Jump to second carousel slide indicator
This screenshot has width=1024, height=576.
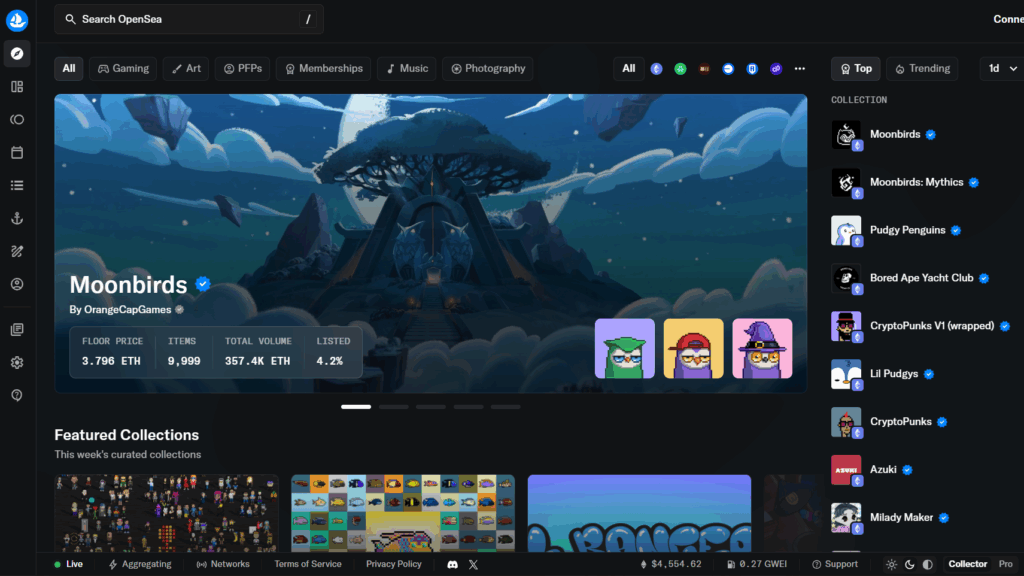click(x=393, y=407)
